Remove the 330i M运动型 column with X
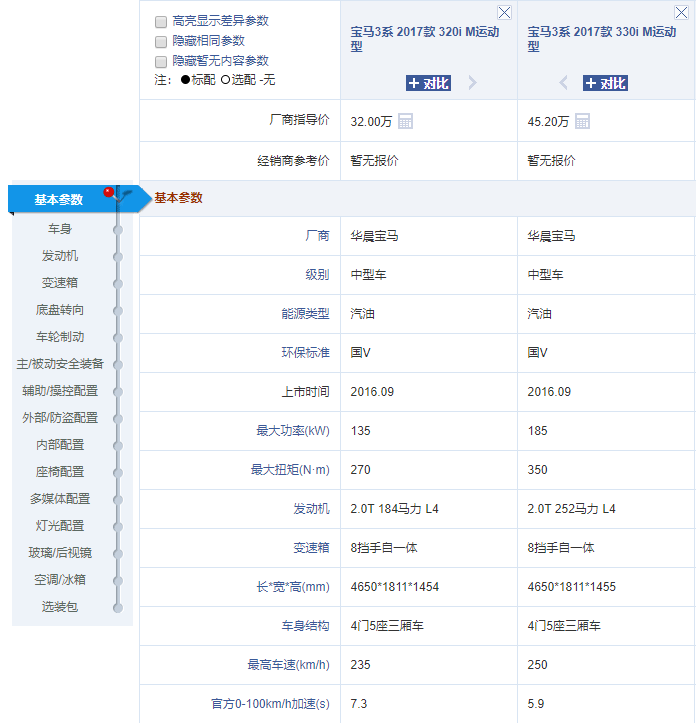 pos(681,12)
